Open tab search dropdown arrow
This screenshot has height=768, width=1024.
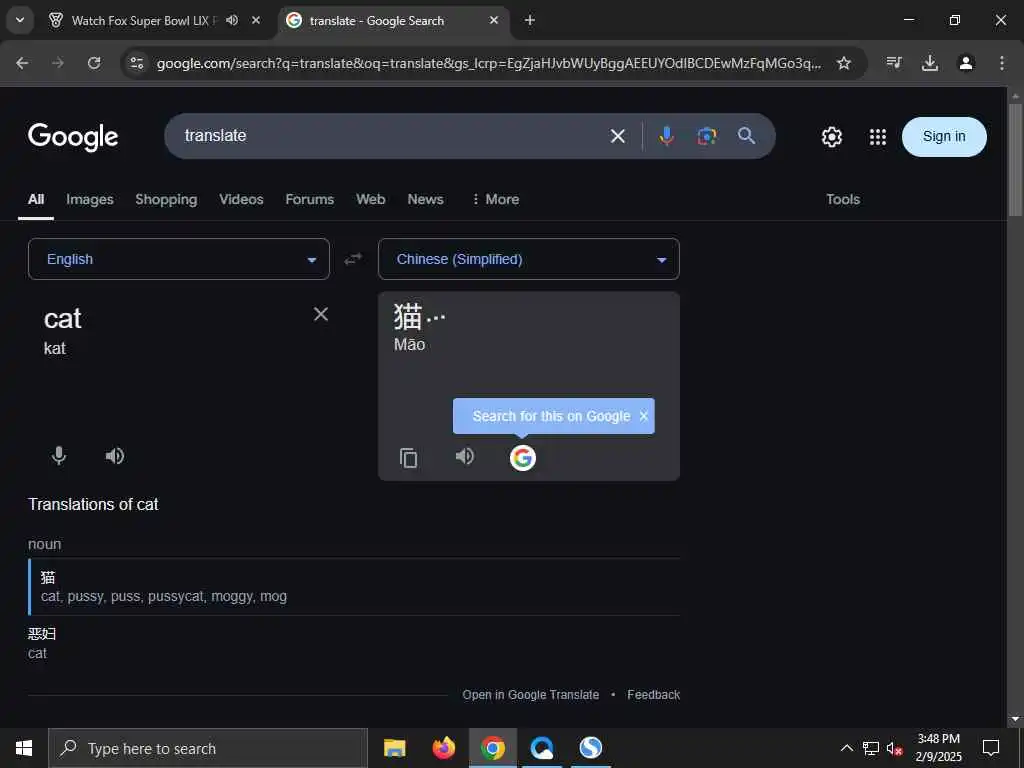point(20,20)
